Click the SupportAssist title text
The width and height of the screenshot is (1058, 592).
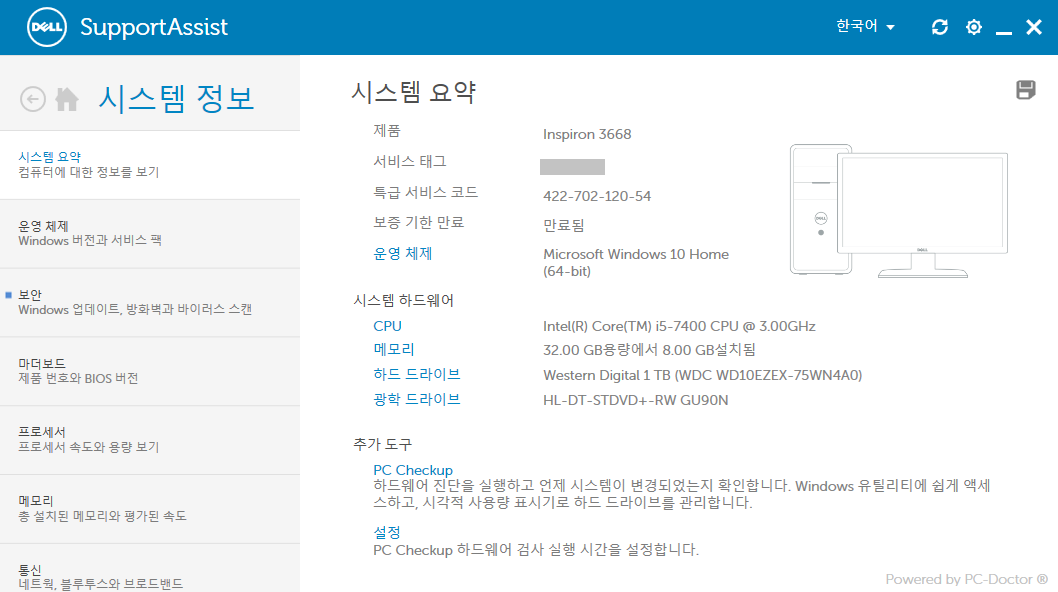point(154,27)
